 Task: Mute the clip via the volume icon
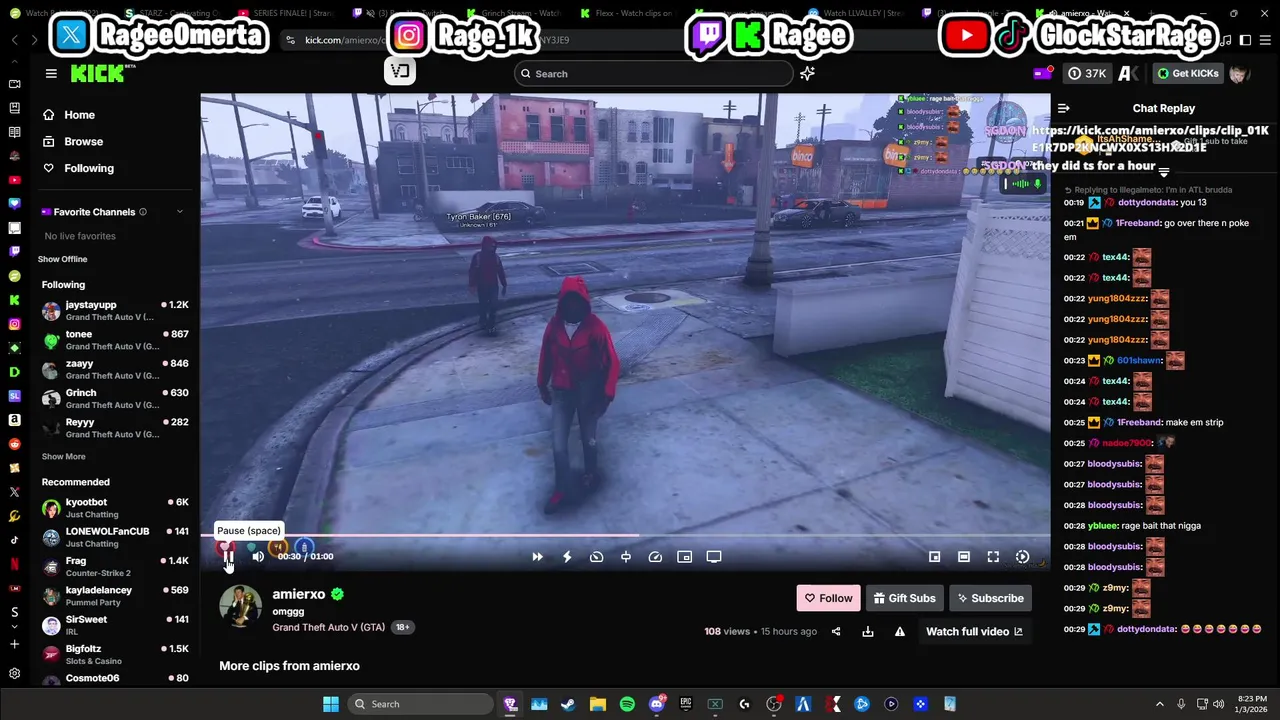(x=258, y=557)
